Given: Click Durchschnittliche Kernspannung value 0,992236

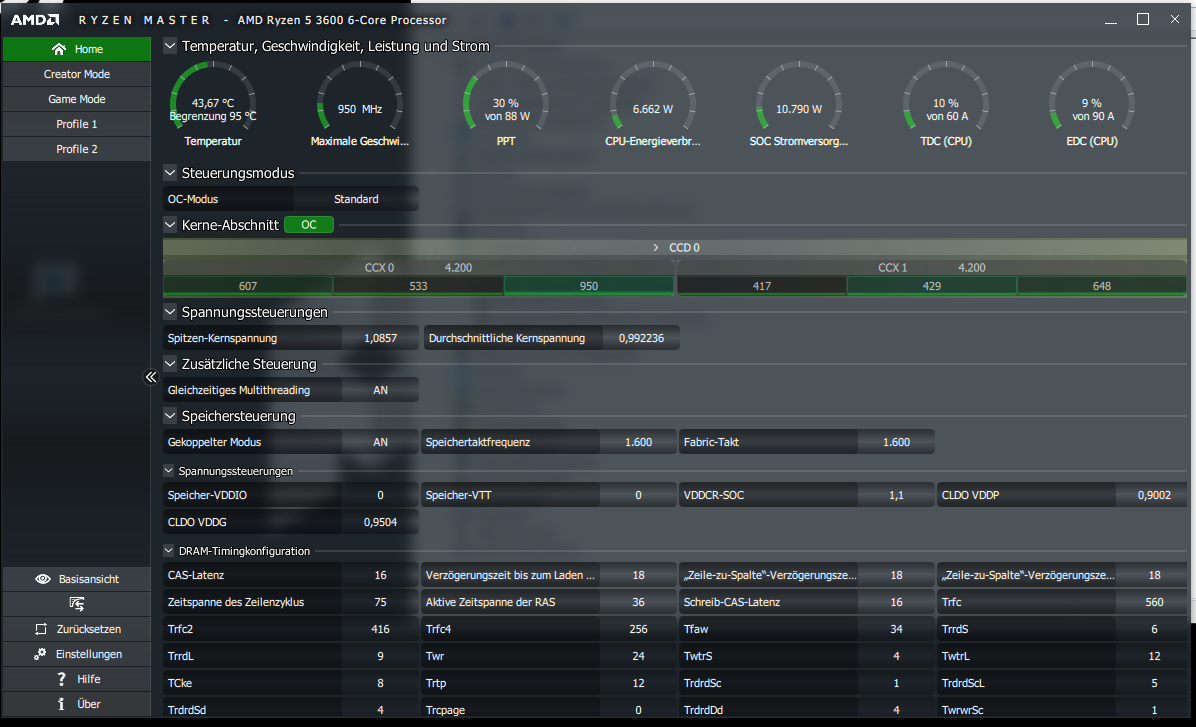Looking at the screenshot, I should [641, 338].
